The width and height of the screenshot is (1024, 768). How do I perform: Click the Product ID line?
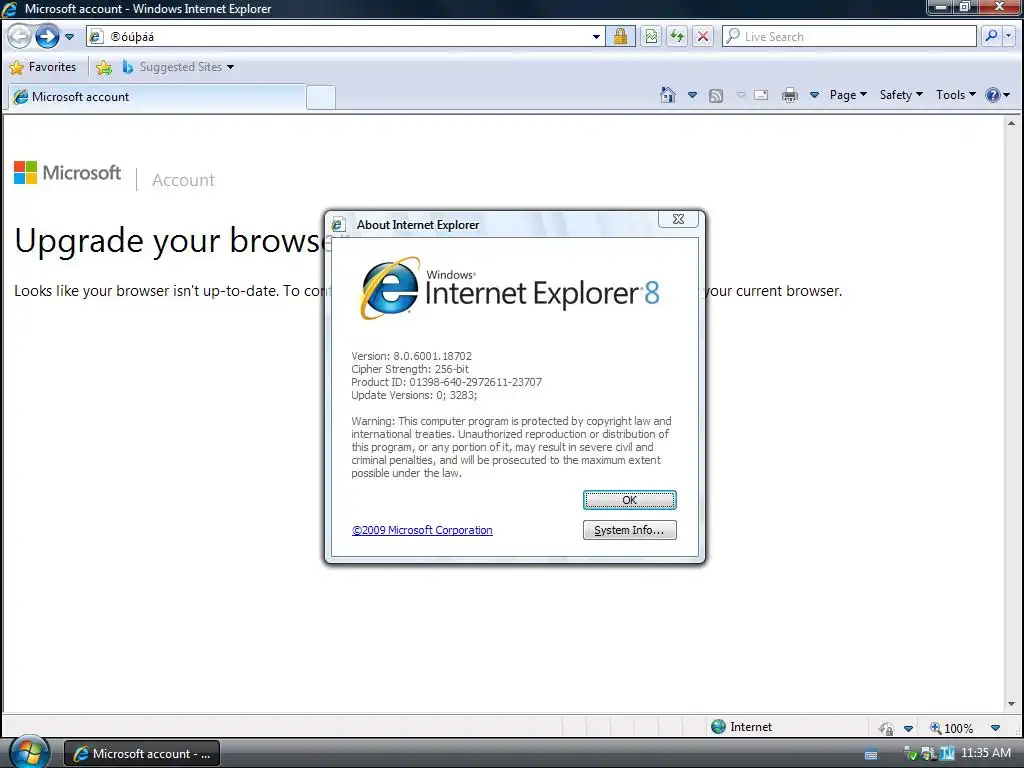coord(447,382)
